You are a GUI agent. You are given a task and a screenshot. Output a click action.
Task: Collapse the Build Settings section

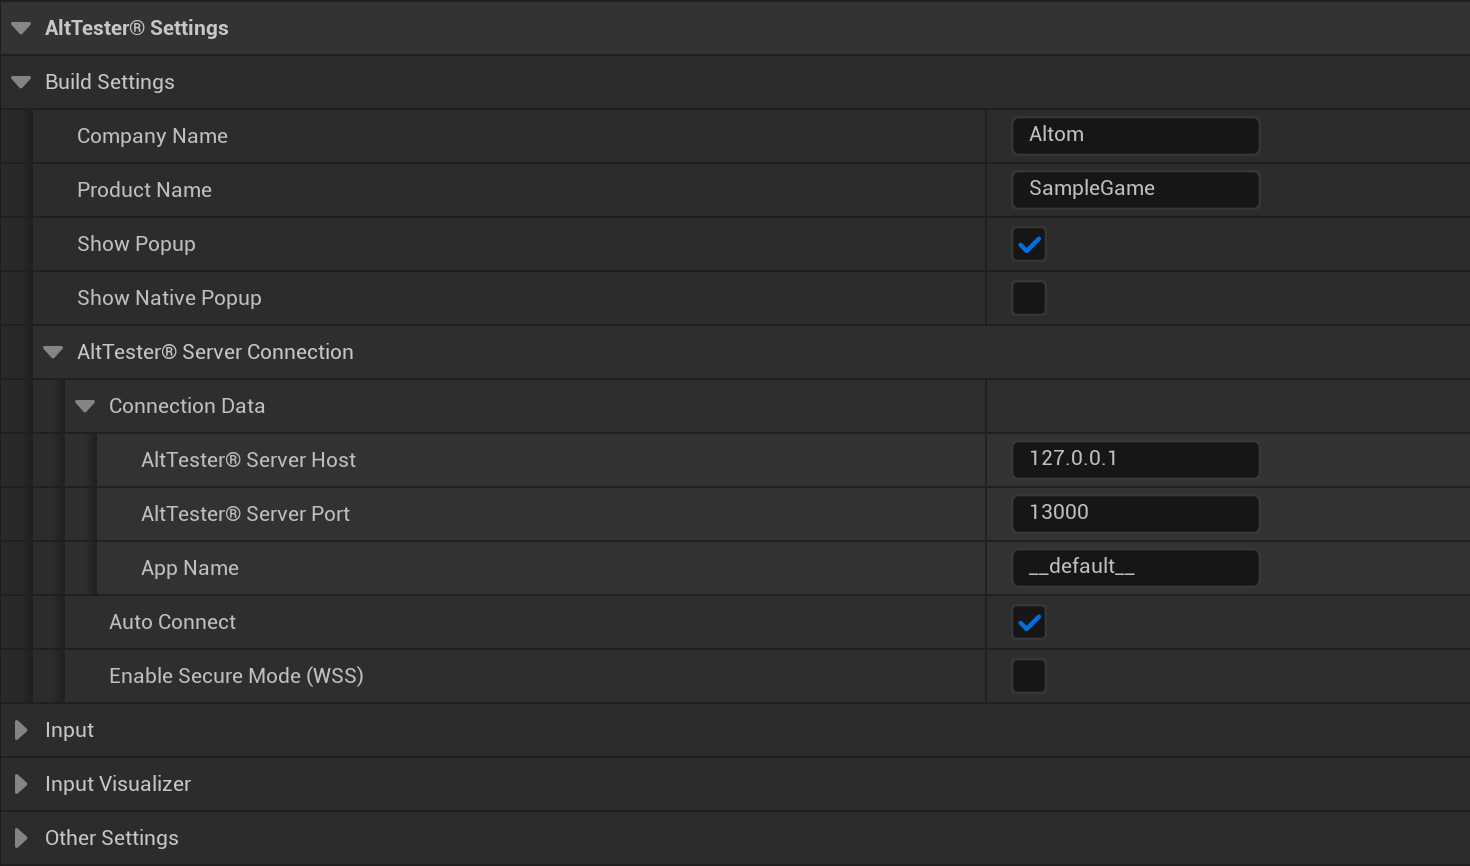tap(21, 81)
